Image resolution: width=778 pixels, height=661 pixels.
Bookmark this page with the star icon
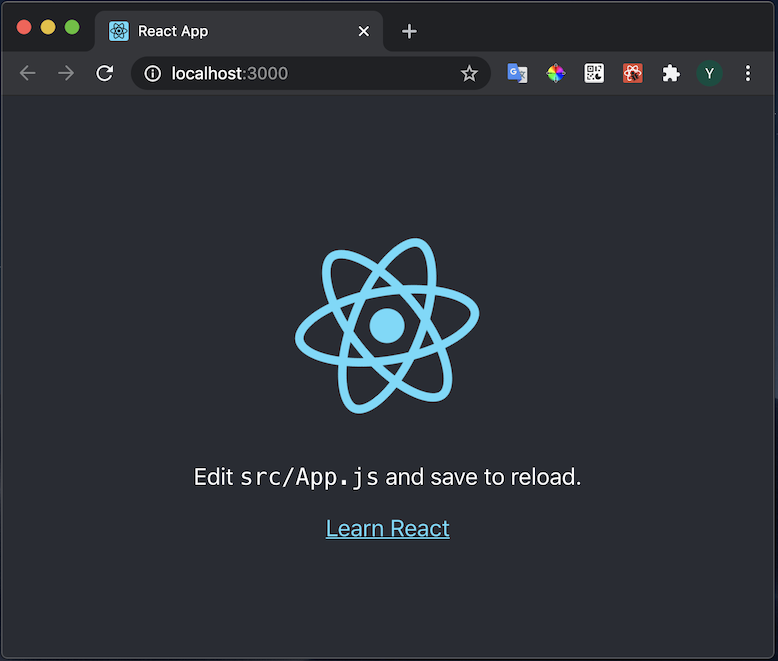[x=469, y=73]
